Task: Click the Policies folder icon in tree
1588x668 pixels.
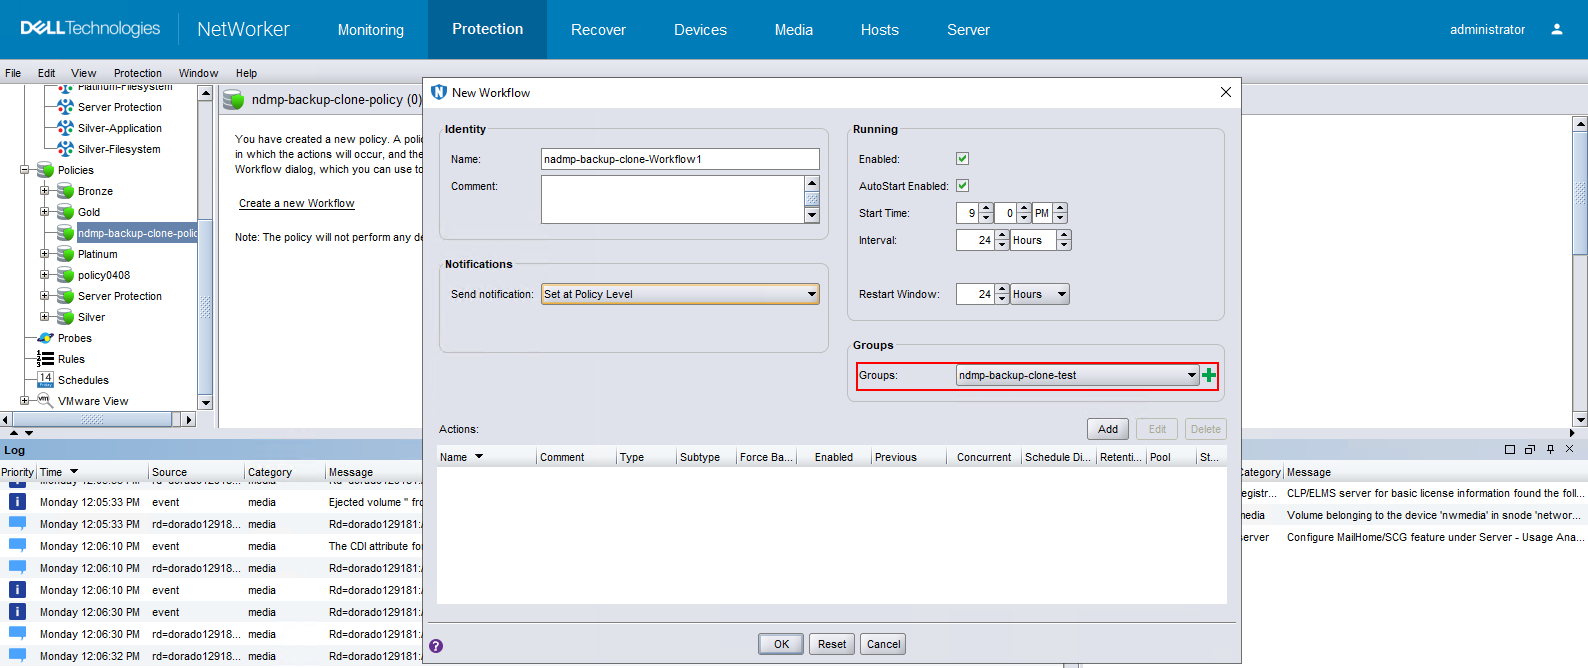Action: pyautogui.click(x=45, y=170)
